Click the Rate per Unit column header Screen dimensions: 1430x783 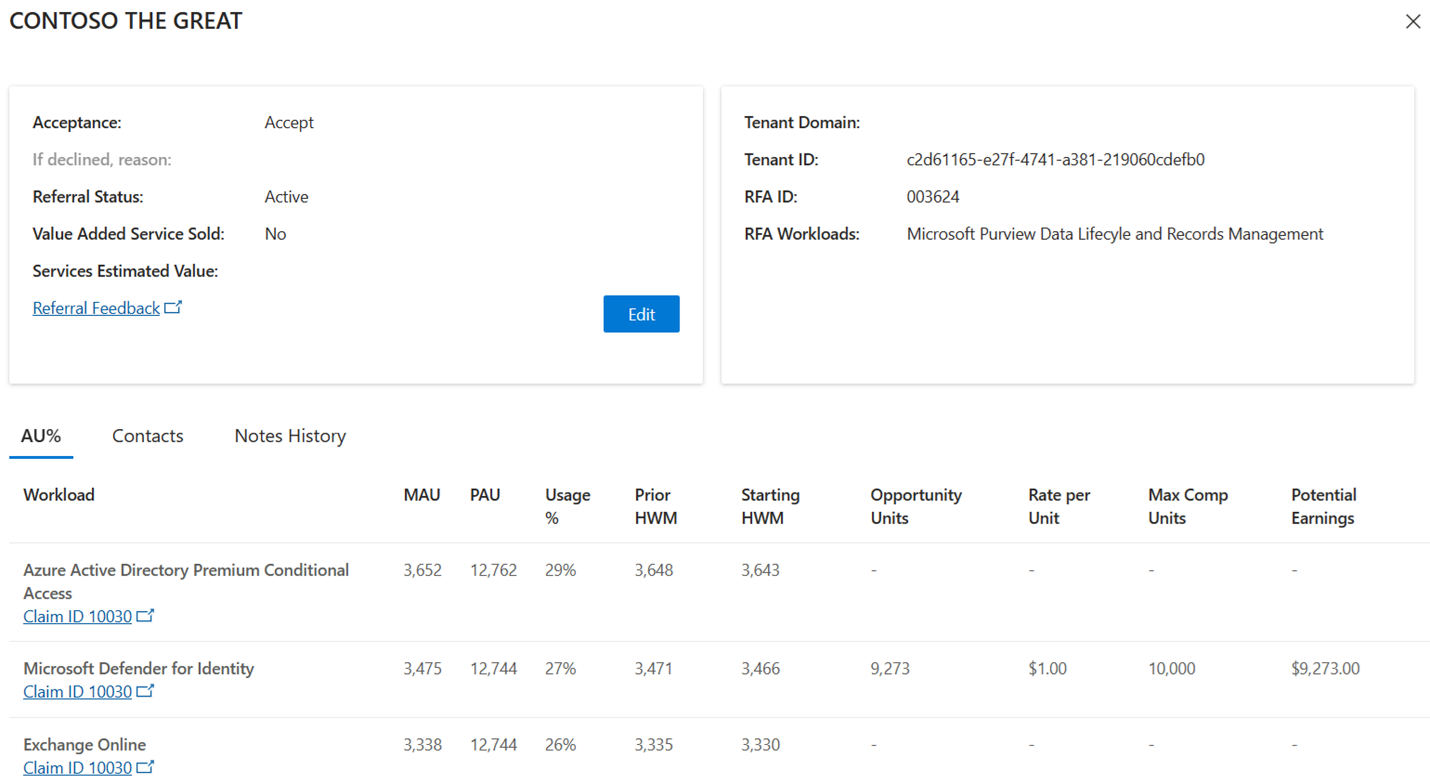coord(1059,506)
